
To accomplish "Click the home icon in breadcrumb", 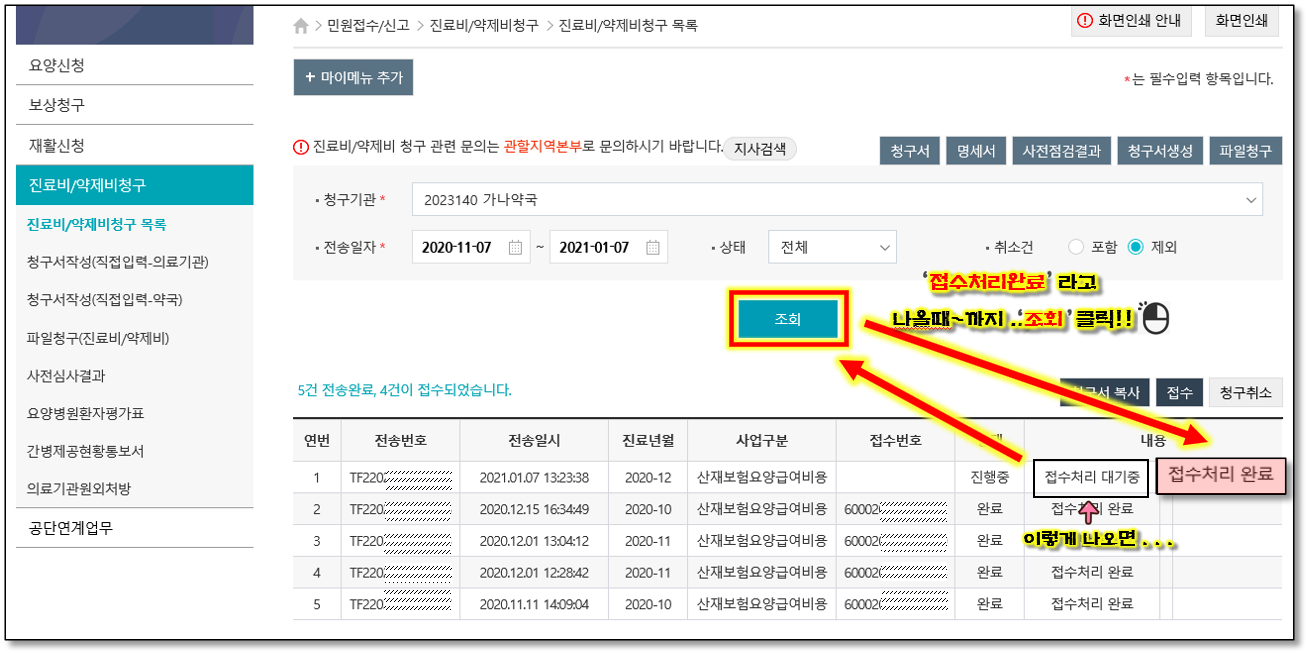I will (x=301, y=26).
